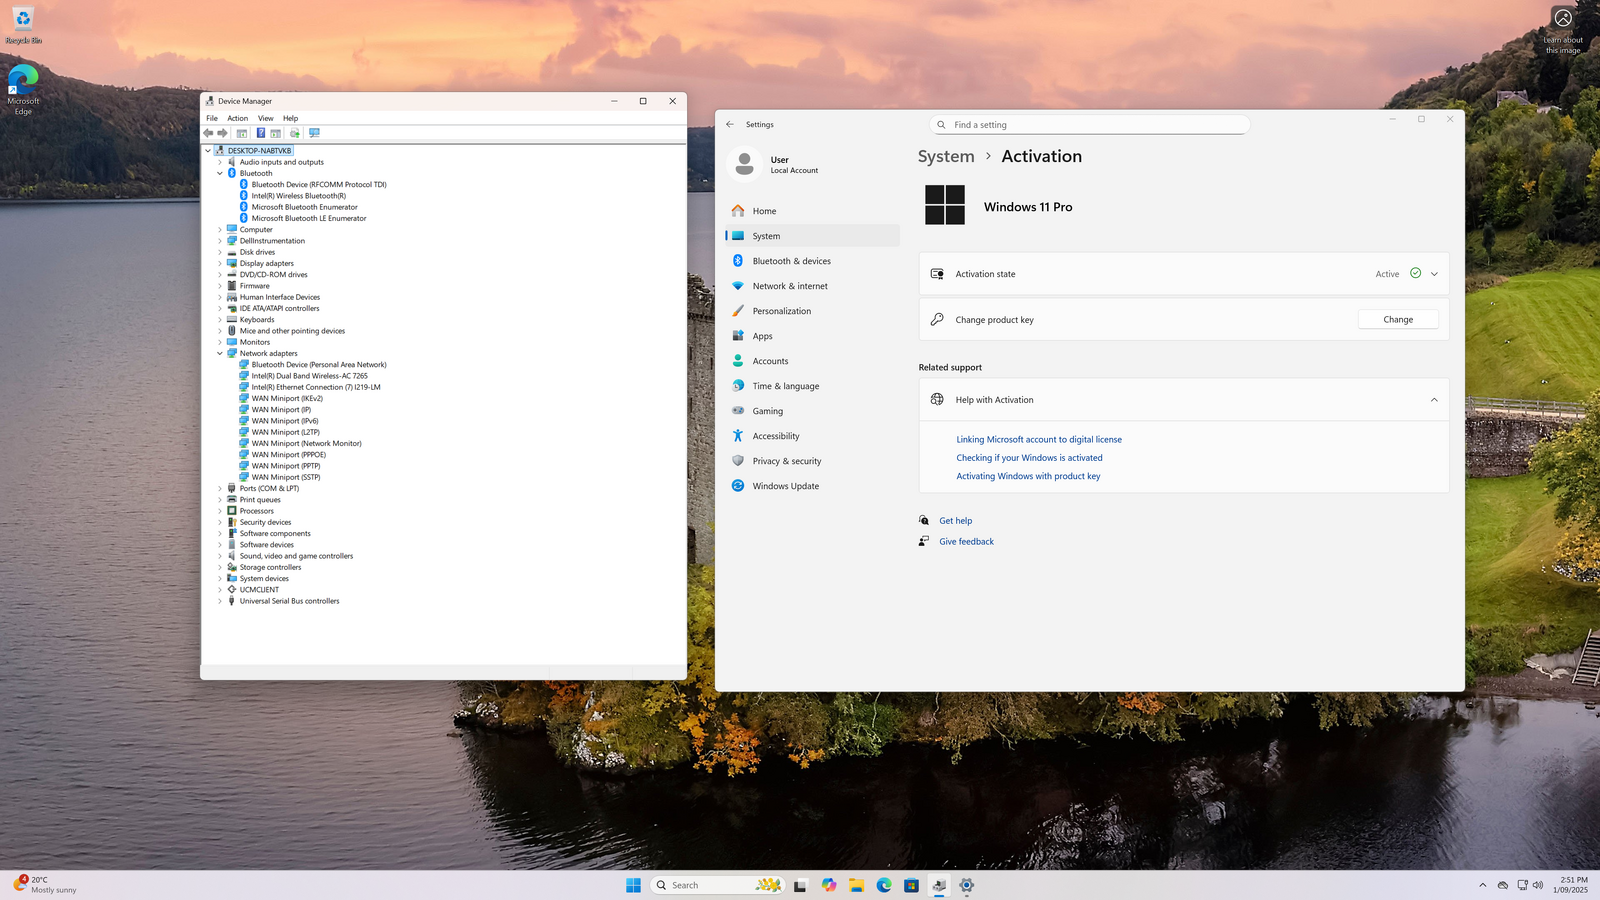Collapse the Network adapters tree node
Image resolution: width=1600 pixels, height=900 pixels.
[220, 353]
